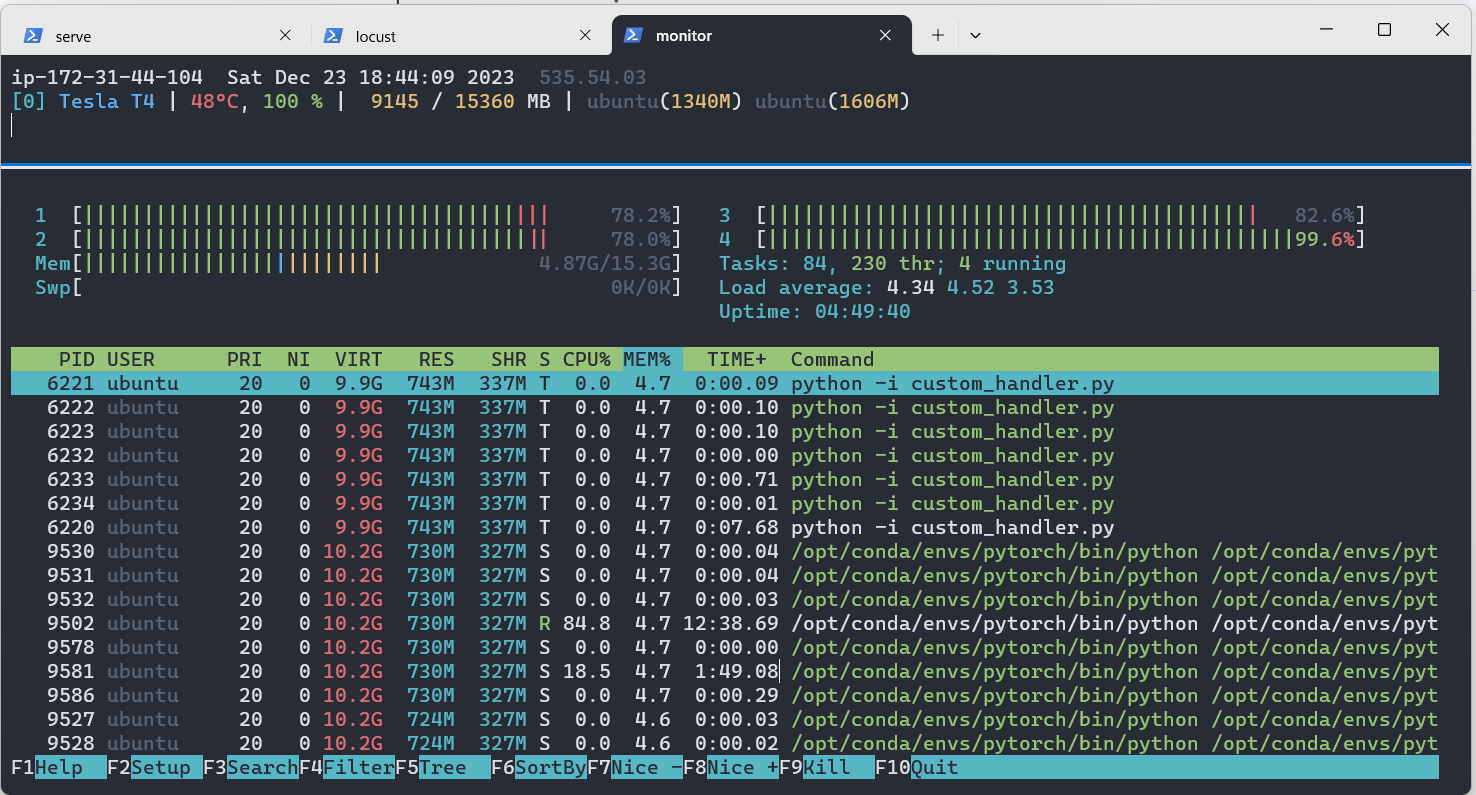Select process row with PID 6220
1476x795 pixels.
pos(725,527)
